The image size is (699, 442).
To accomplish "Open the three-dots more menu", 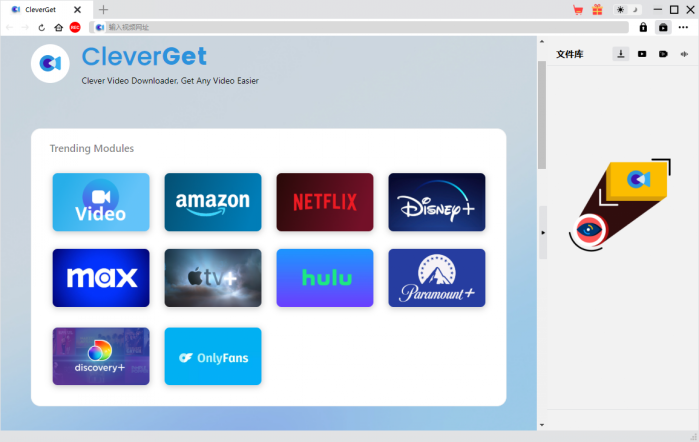I will pos(683,27).
